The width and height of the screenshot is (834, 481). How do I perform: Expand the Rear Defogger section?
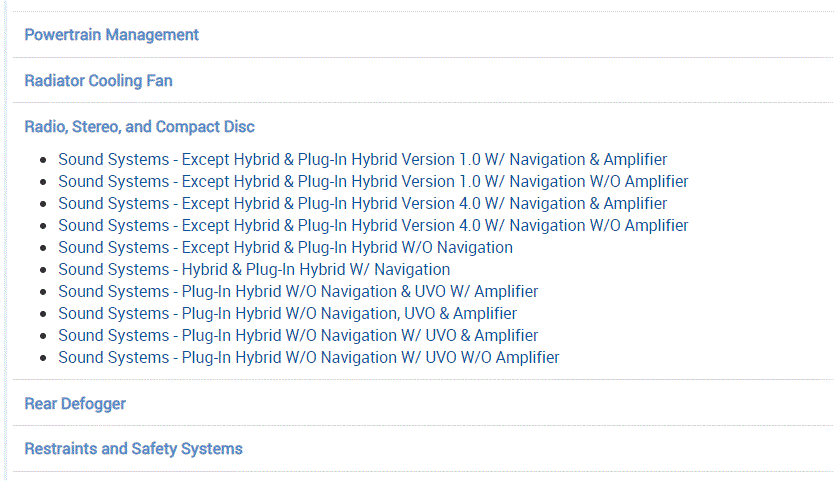[x=75, y=404]
